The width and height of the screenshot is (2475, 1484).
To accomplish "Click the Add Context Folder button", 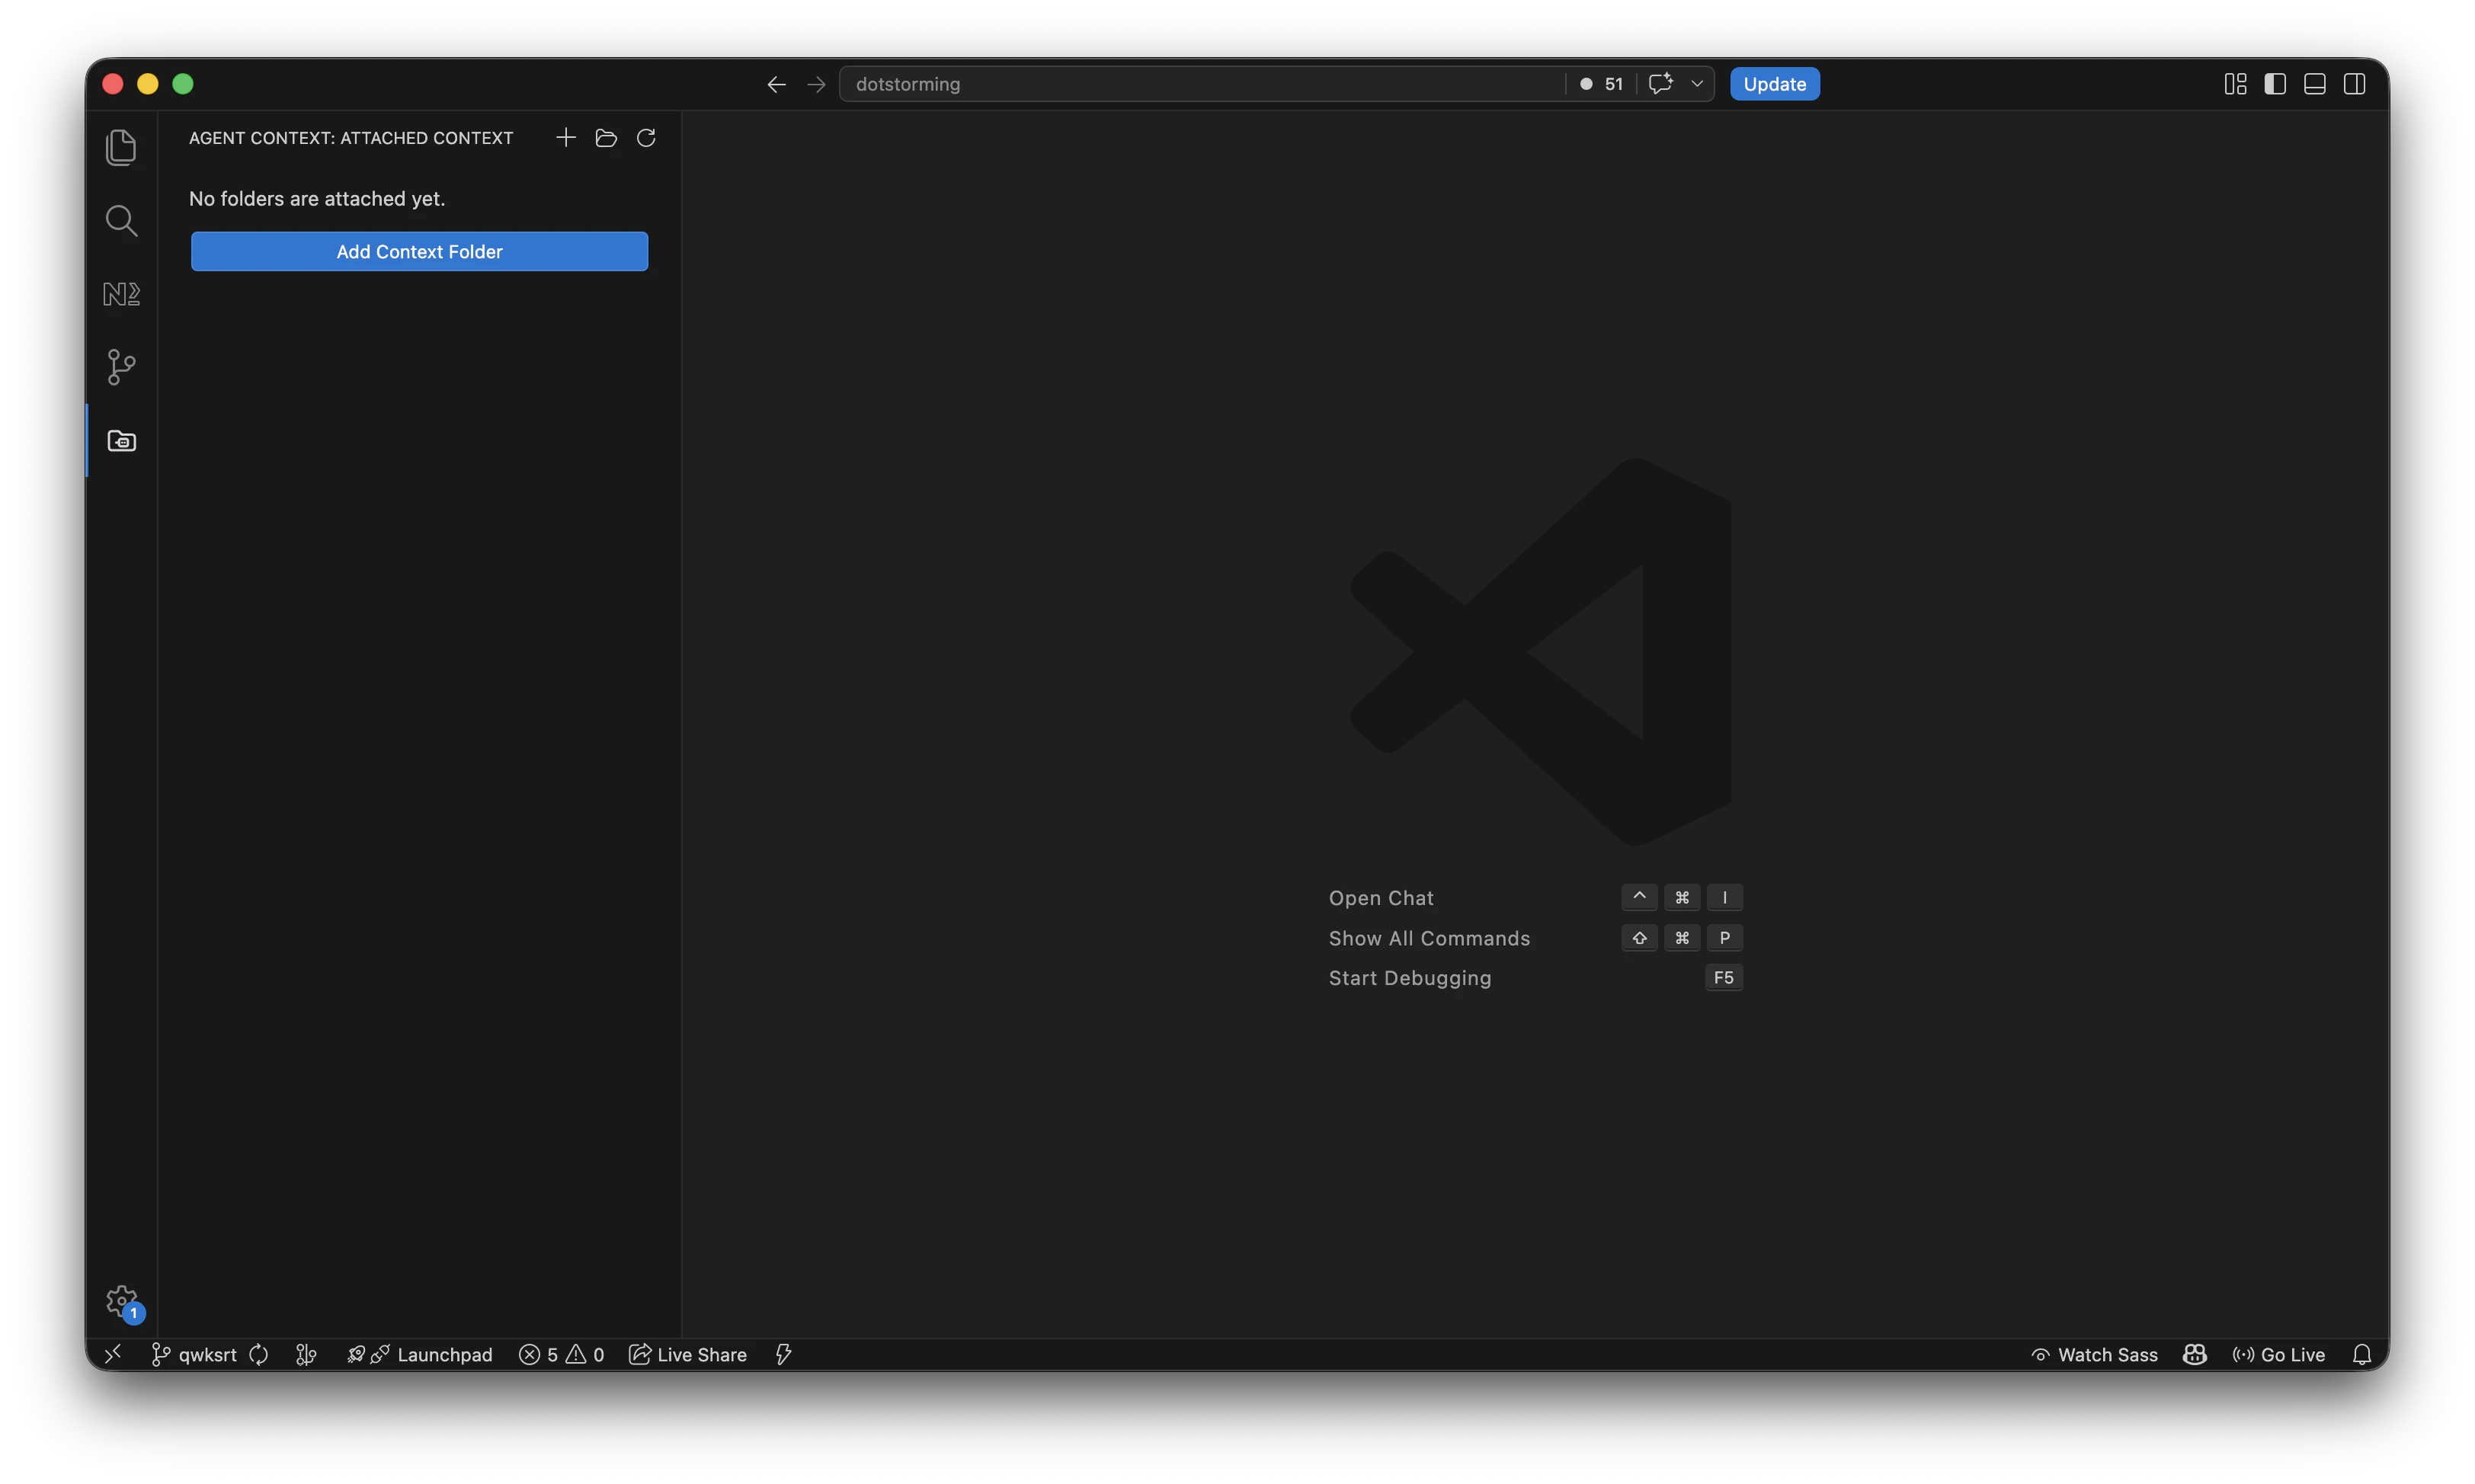I will 419,251.
